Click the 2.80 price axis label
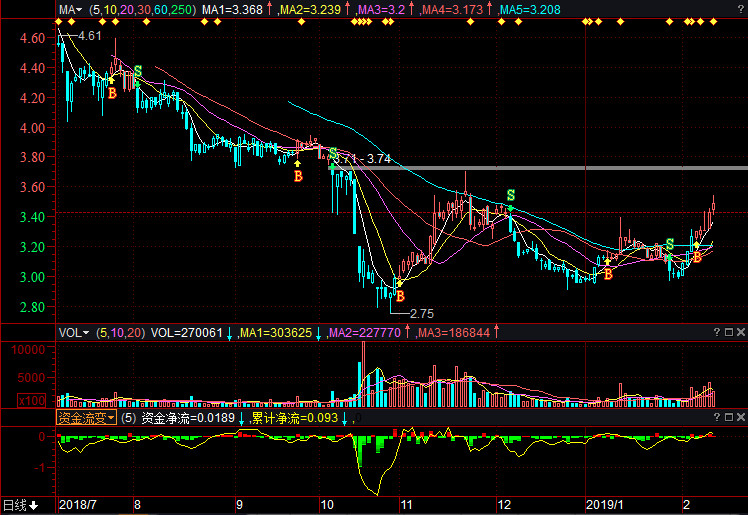Image resolution: width=748 pixels, height=515 pixels. (x=32, y=307)
